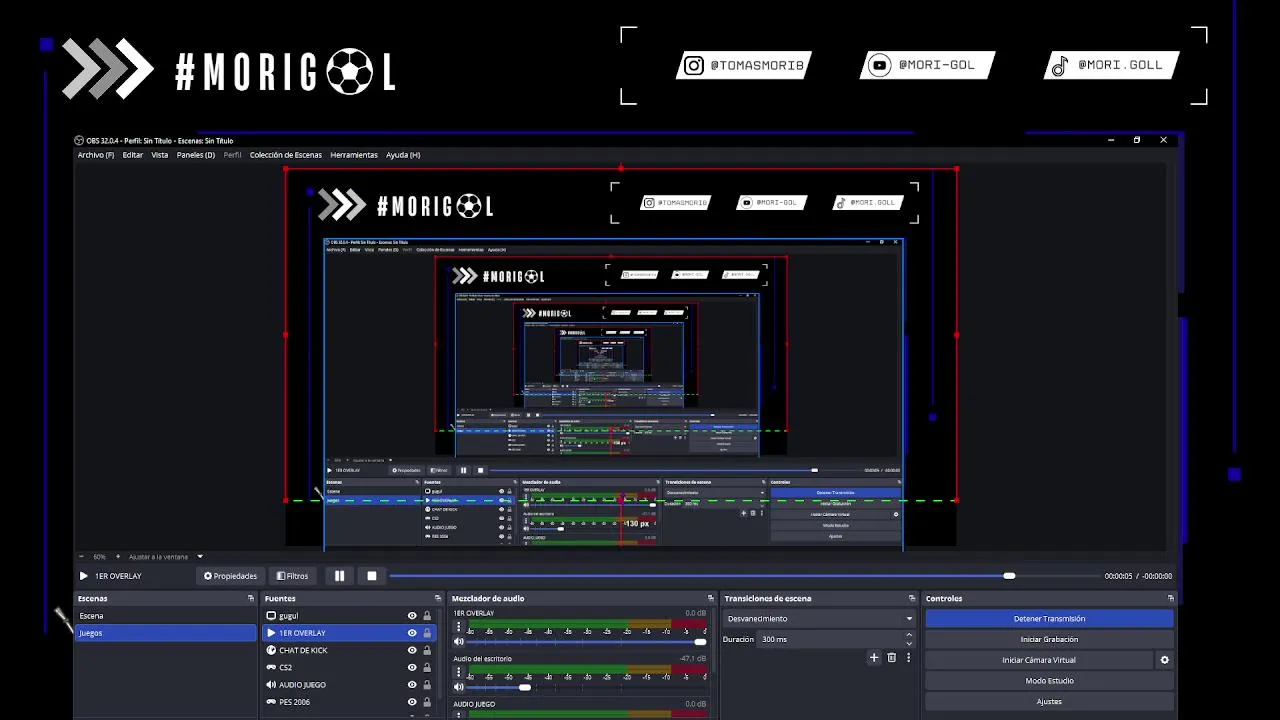1280x720 pixels.
Task: Open virtual camera settings gear
Action: 1164,660
